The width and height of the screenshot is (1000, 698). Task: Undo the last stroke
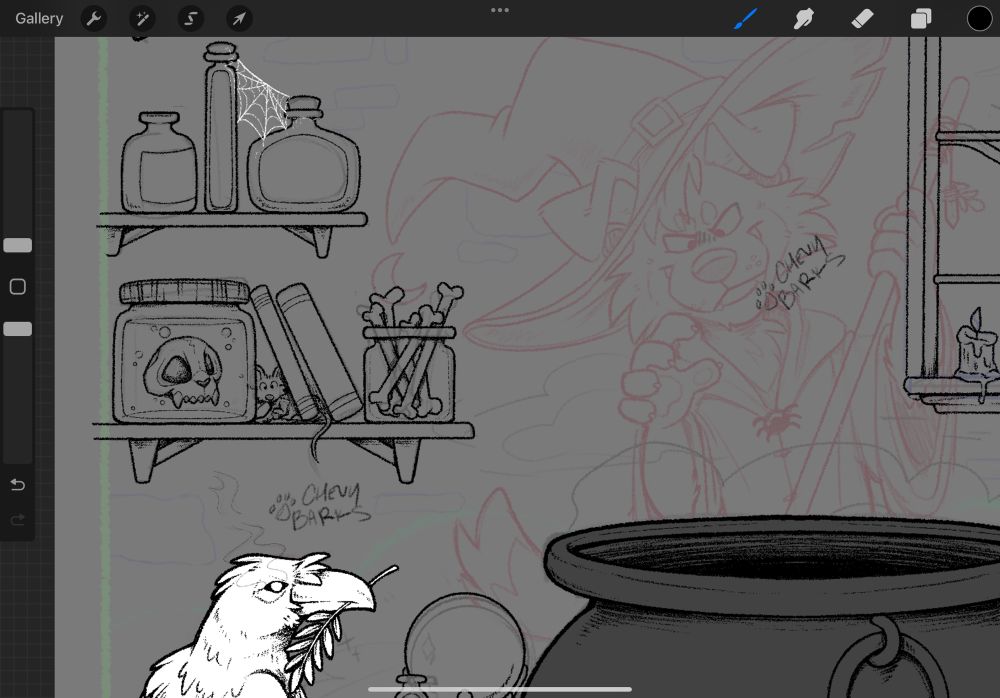[x=18, y=485]
